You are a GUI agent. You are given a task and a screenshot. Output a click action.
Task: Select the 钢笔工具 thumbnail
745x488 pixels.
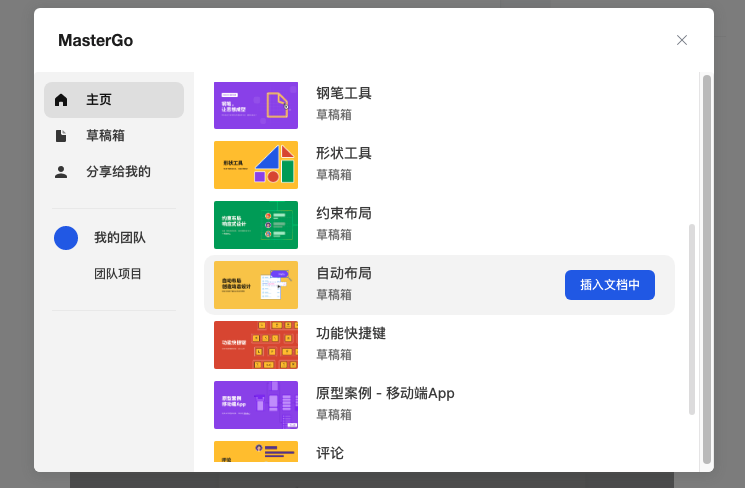(x=256, y=105)
